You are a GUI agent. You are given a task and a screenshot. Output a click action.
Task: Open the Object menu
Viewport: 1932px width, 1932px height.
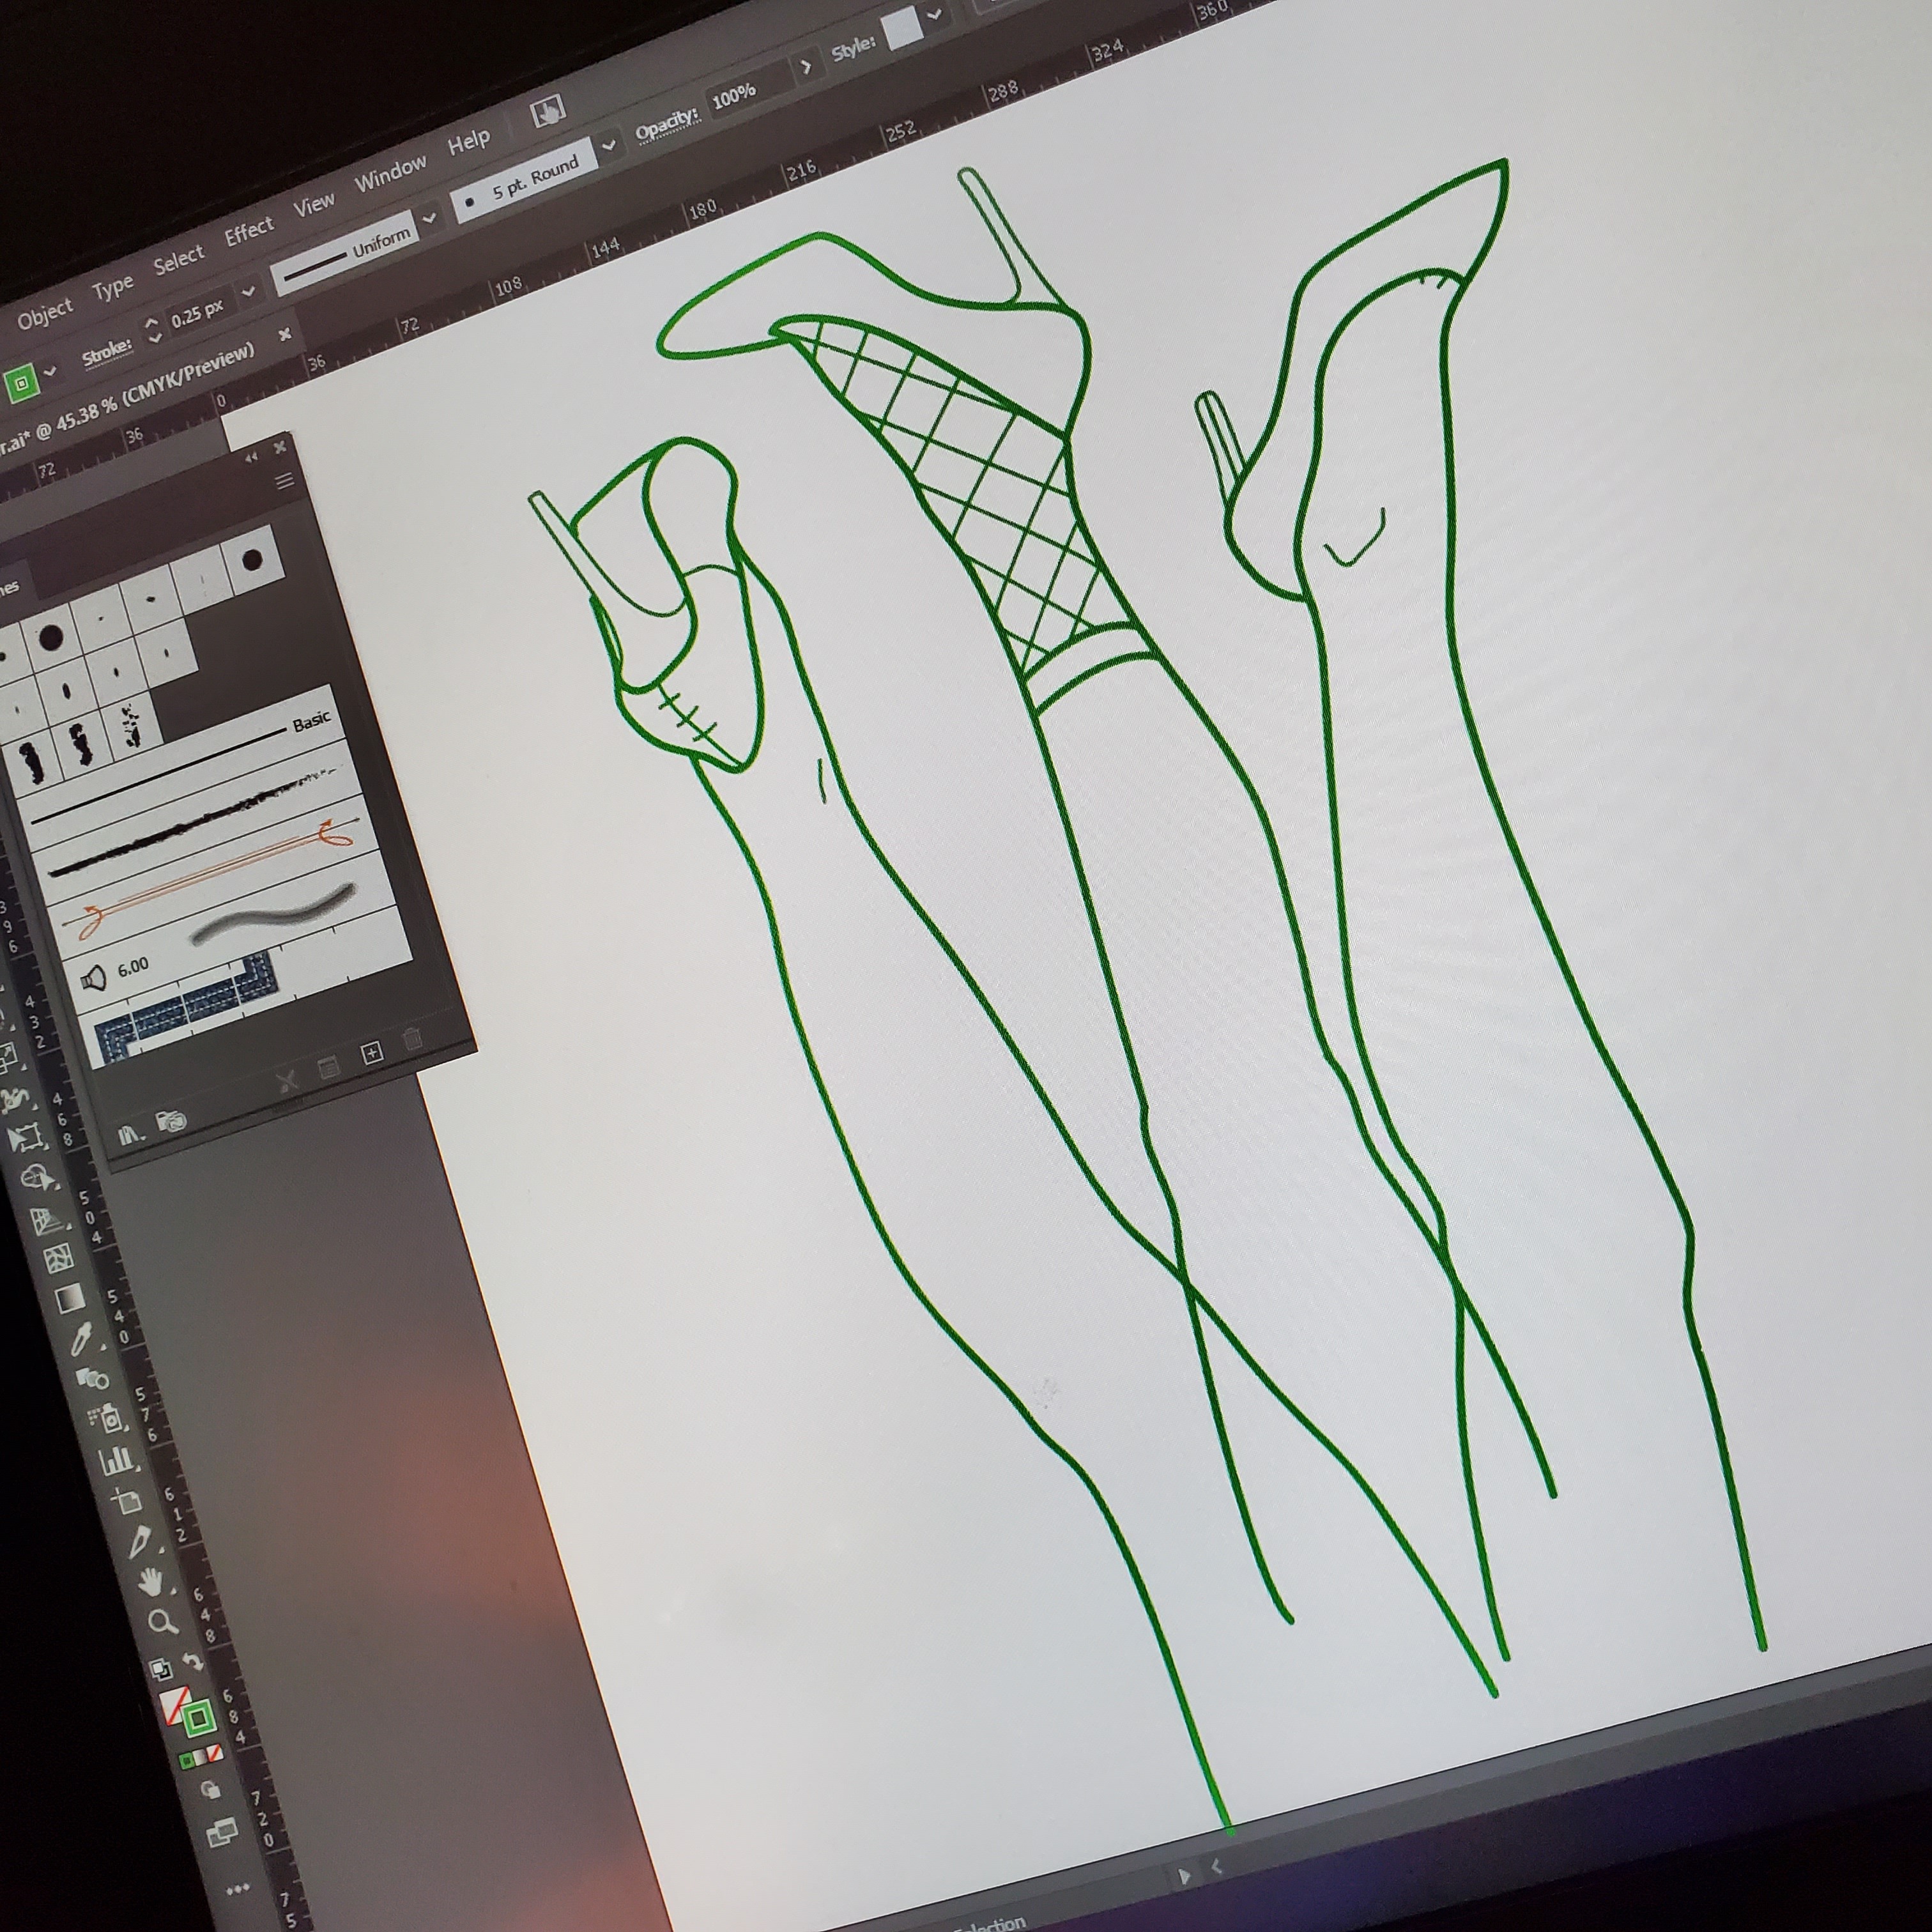45,314
